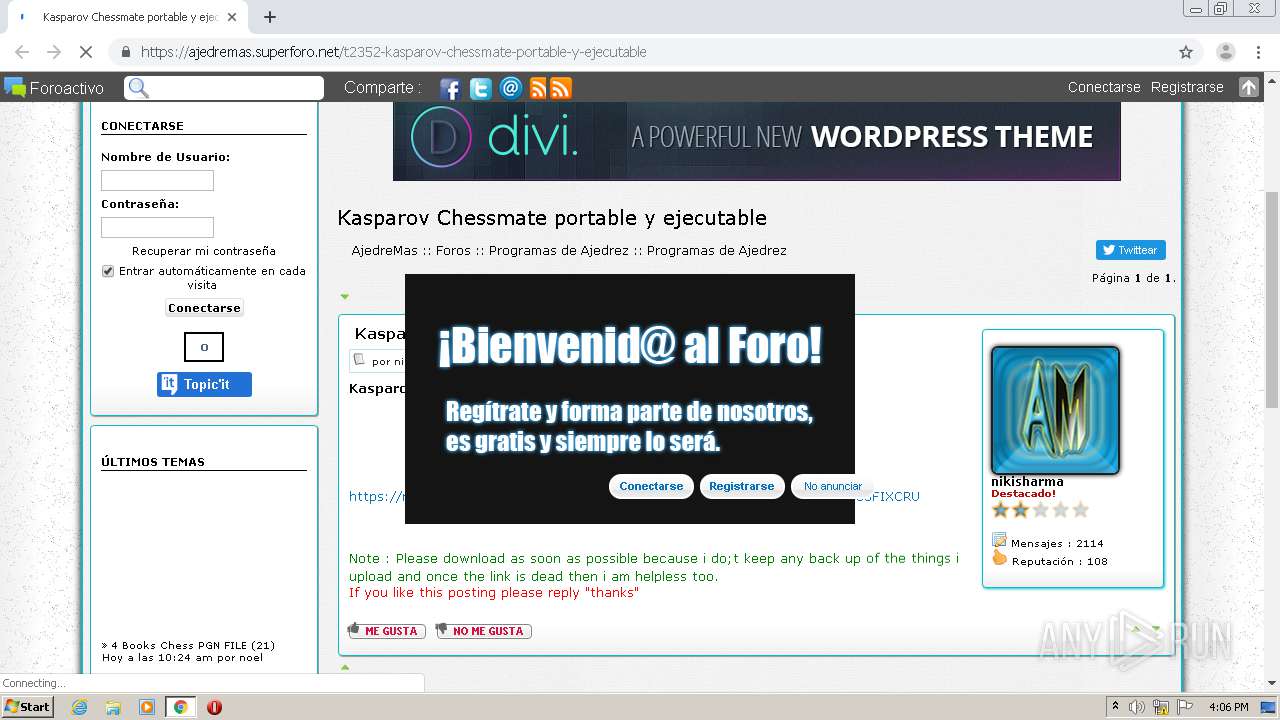Click green up arrow below the post

[x=345, y=667]
